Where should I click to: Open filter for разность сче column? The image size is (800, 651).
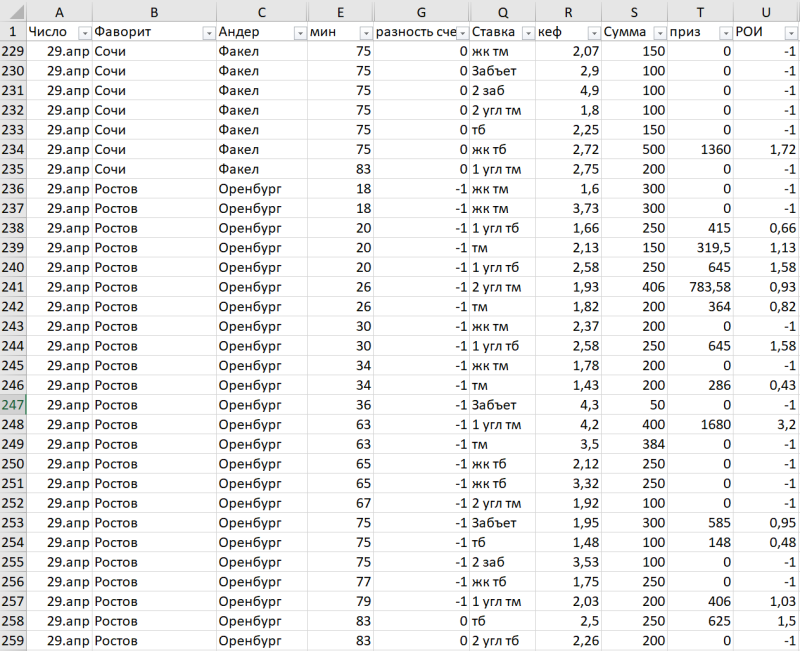tap(461, 32)
